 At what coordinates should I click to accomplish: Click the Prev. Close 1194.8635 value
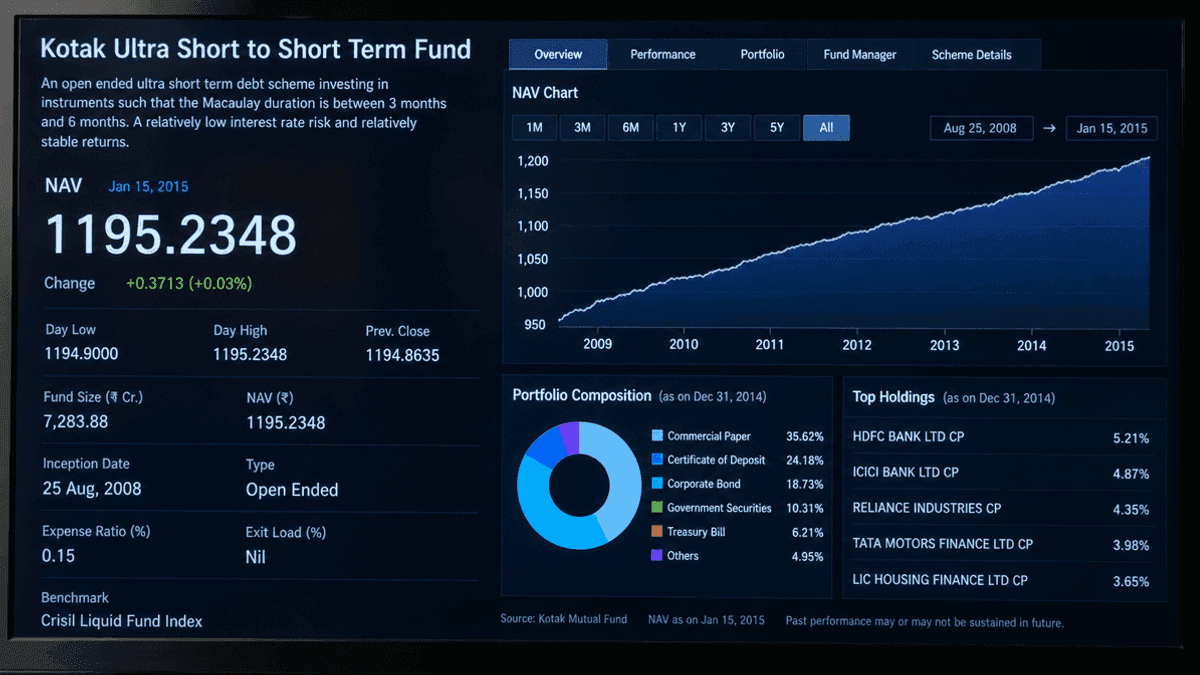pos(402,354)
